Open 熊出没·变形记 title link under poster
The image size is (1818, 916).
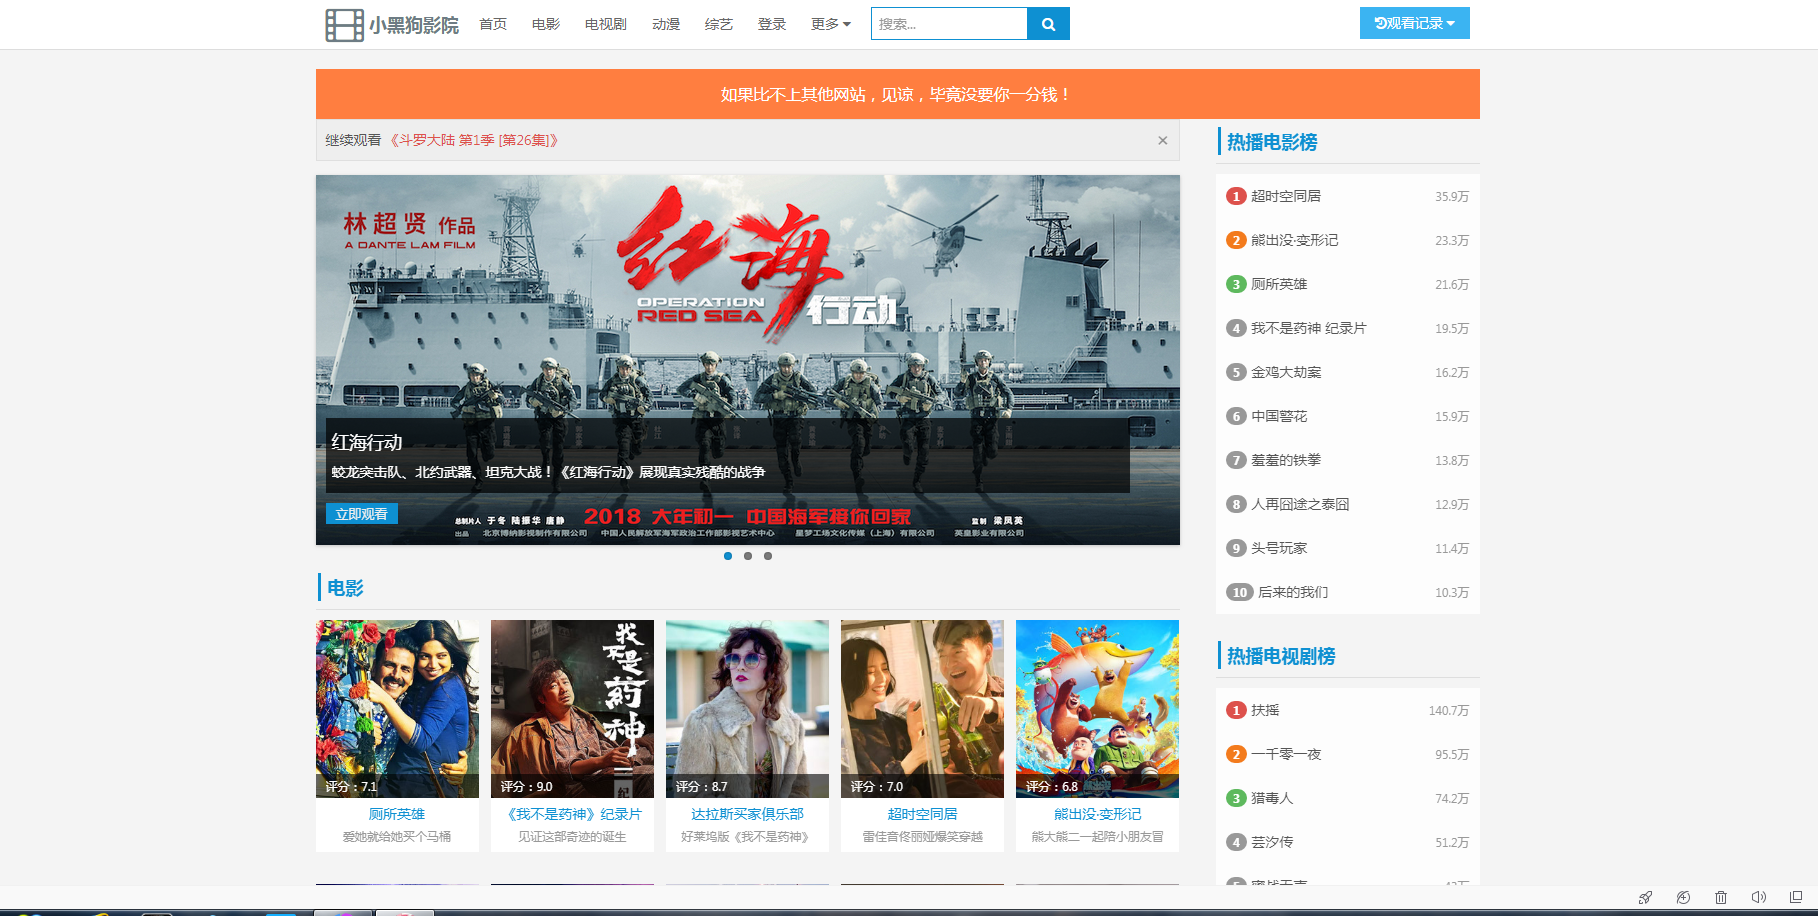pyautogui.click(x=1097, y=814)
